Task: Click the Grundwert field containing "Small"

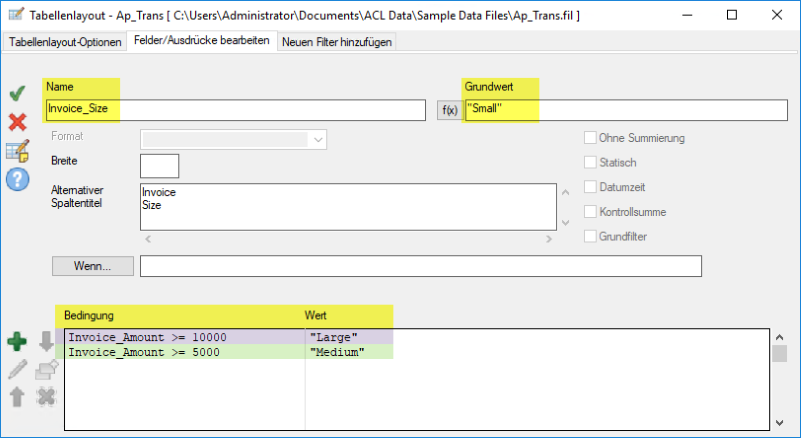Action: pos(620,110)
